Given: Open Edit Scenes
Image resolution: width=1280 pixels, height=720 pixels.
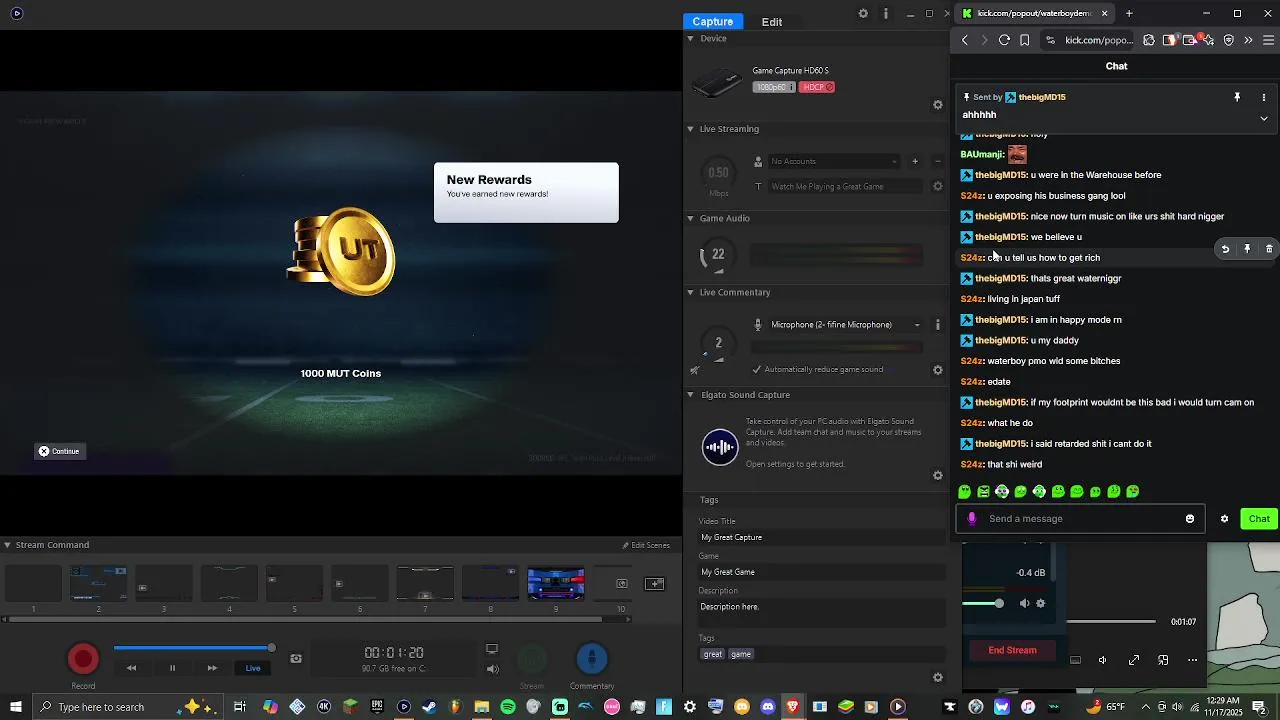Looking at the screenshot, I should pyautogui.click(x=646, y=545).
